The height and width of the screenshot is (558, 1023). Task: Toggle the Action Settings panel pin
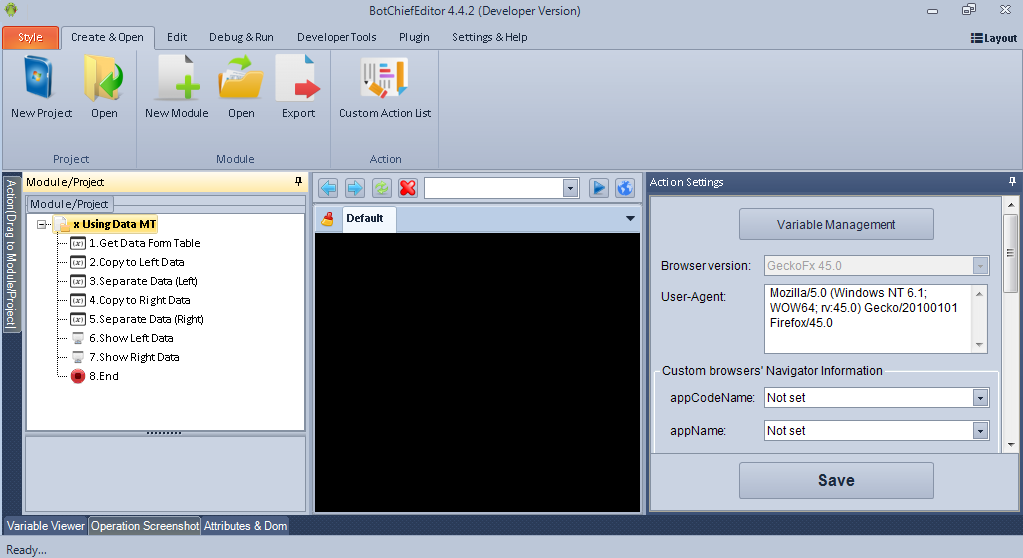1012,182
